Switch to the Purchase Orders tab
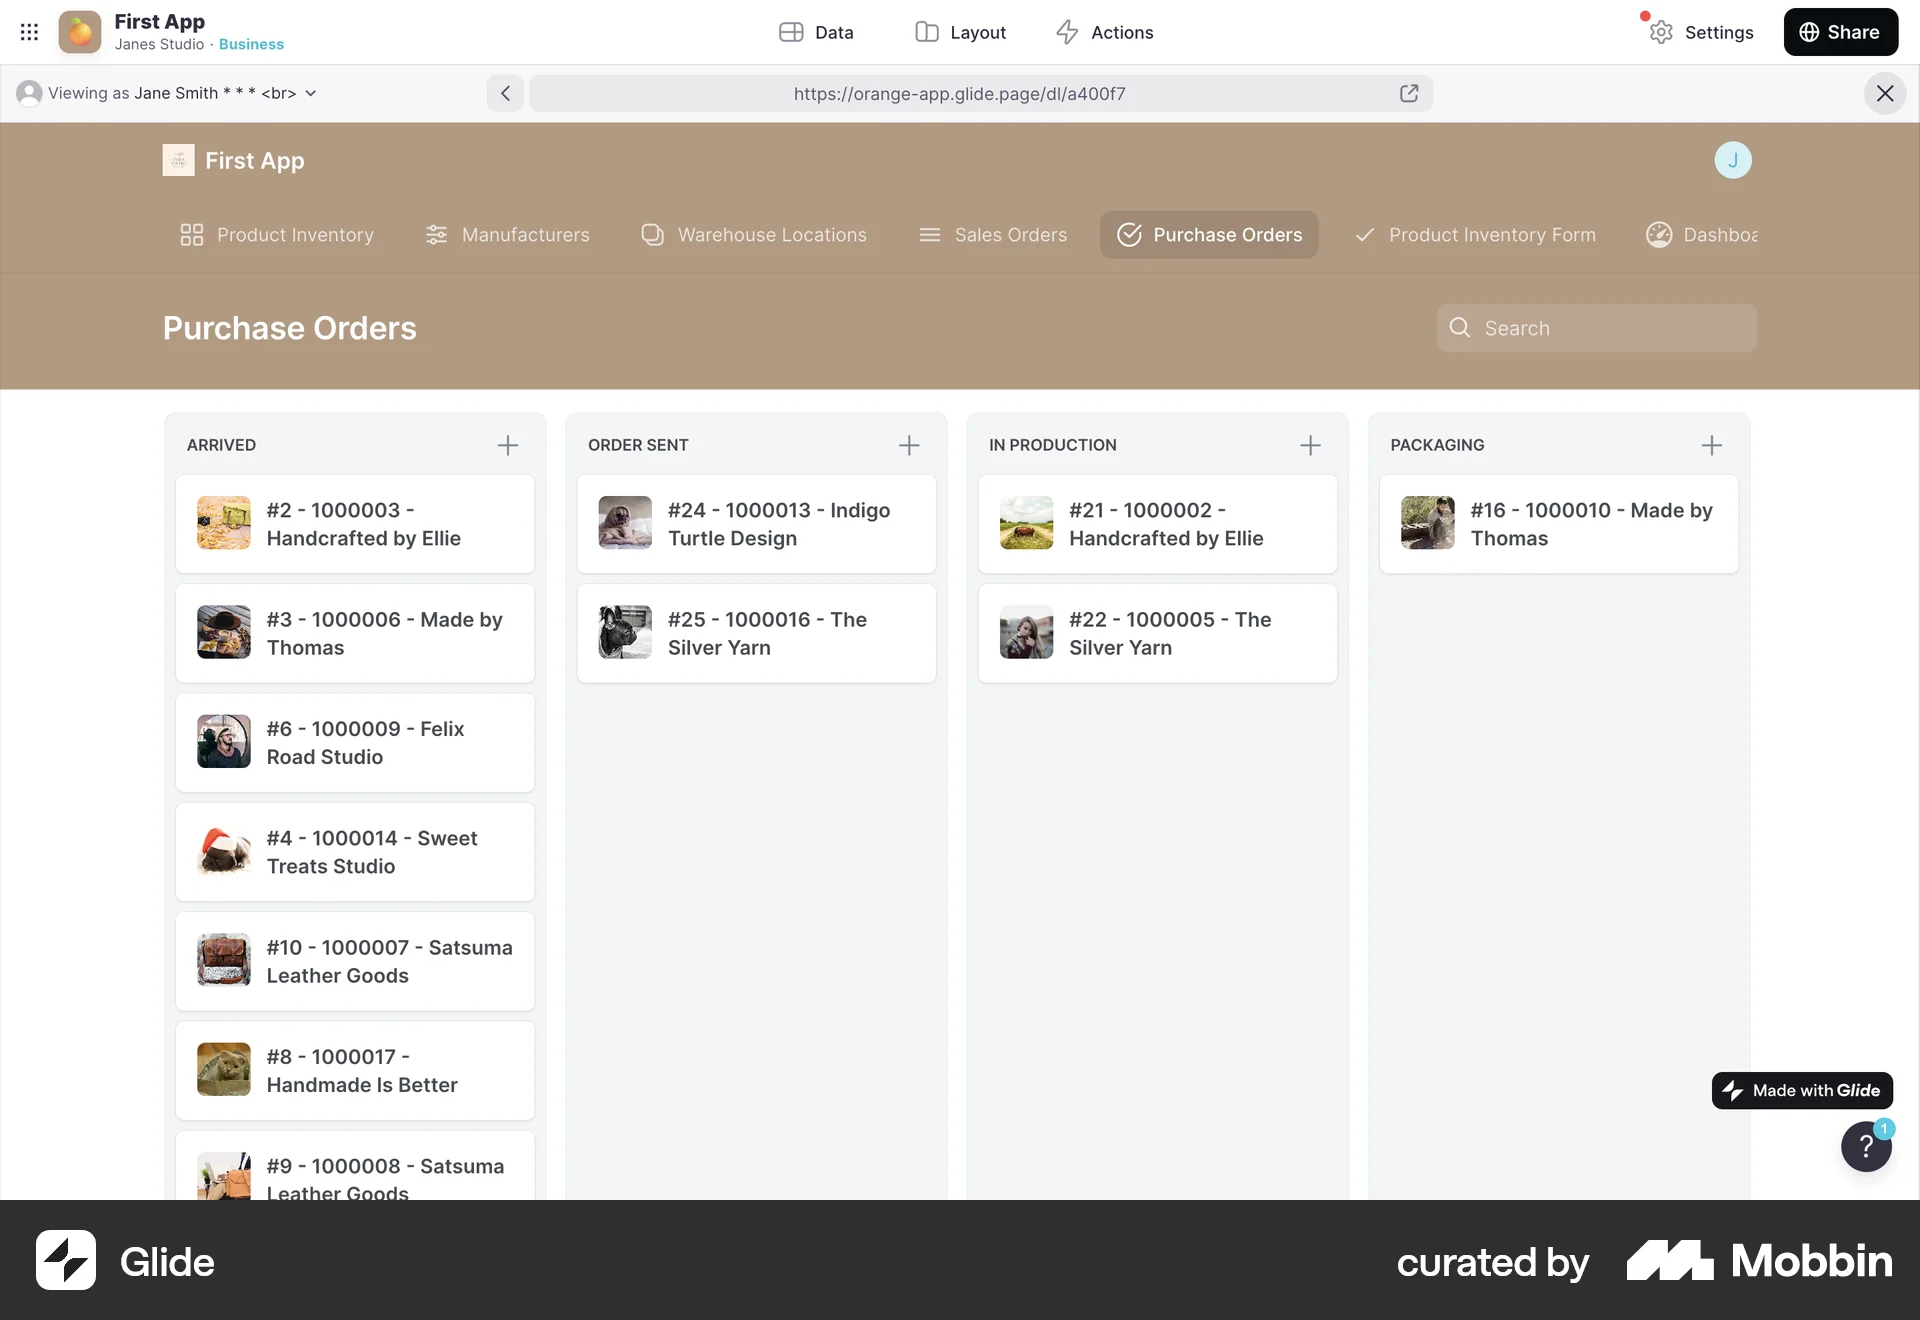The image size is (1920, 1320). 1208,234
